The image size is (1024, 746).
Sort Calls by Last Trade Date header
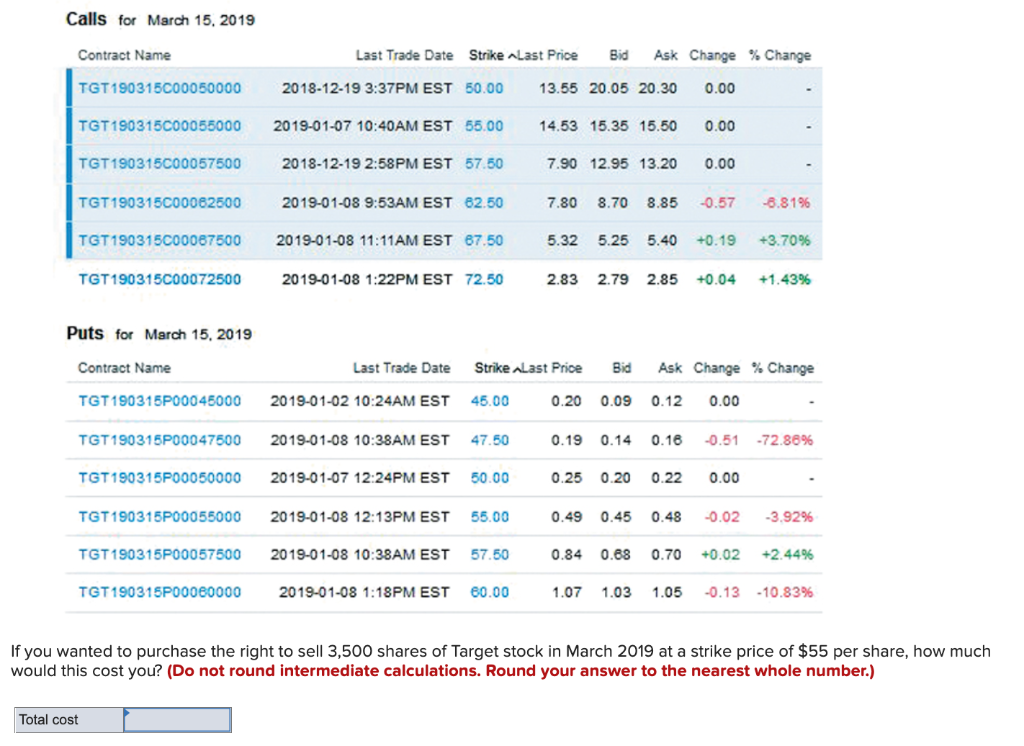[x=404, y=55]
